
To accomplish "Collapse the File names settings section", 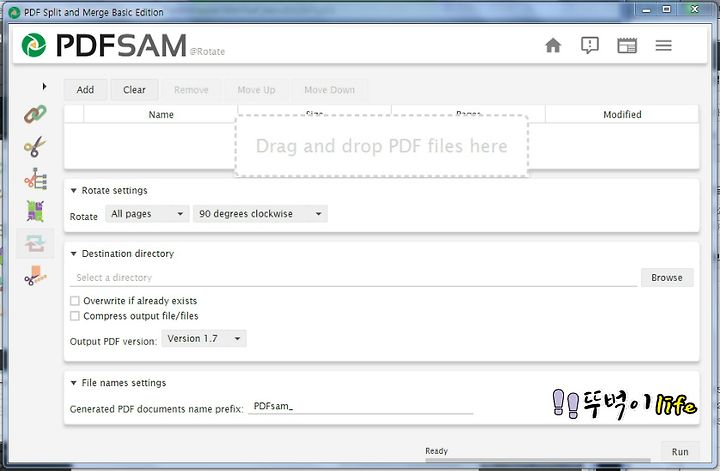I will [73, 382].
